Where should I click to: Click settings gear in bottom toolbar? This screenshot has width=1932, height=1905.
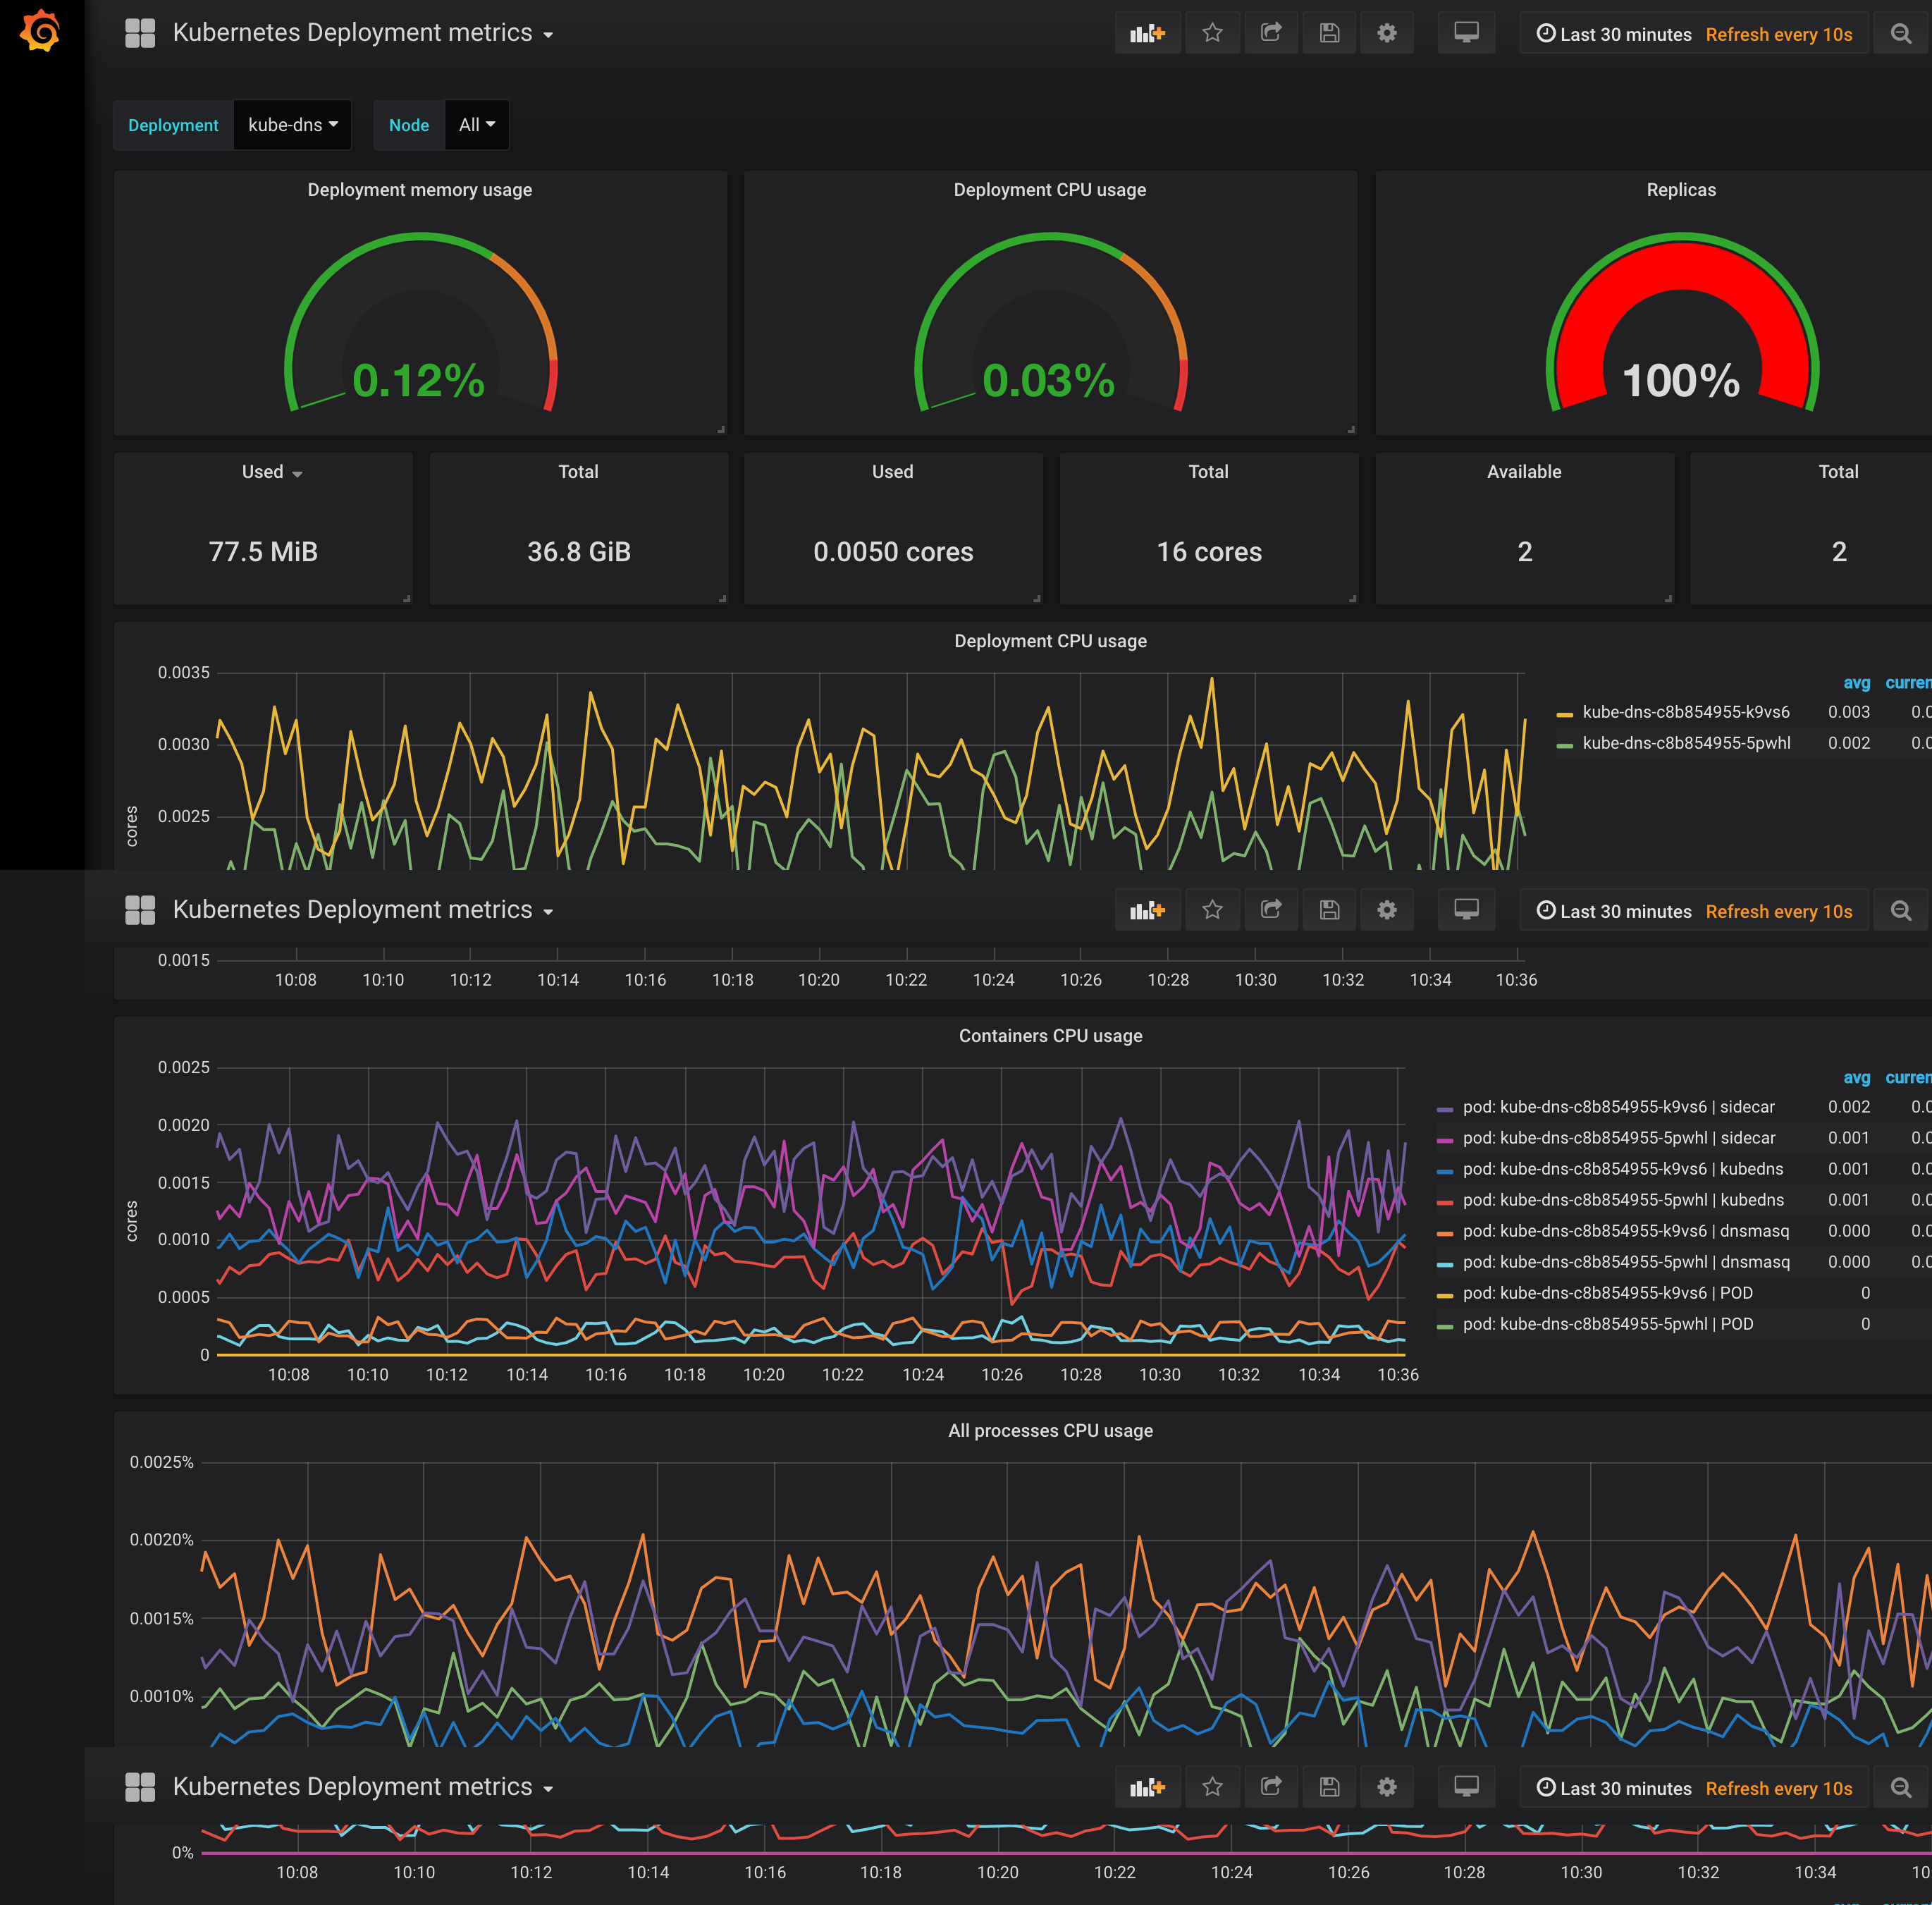tap(1386, 1787)
